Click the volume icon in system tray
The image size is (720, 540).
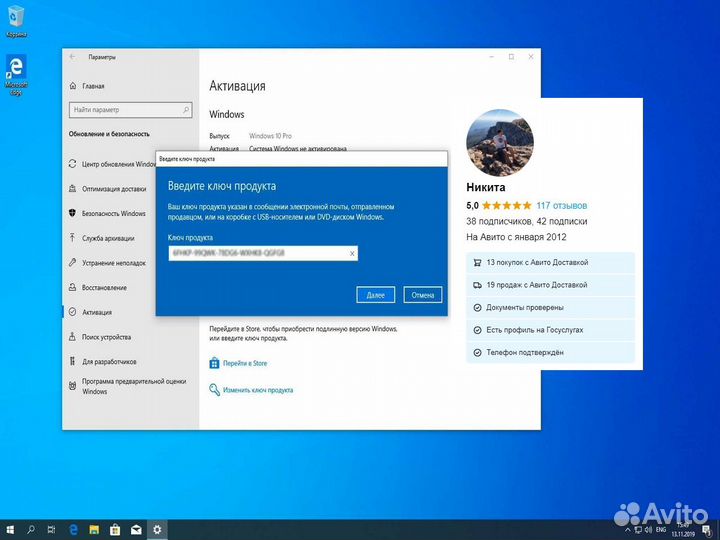(x=648, y=529)
